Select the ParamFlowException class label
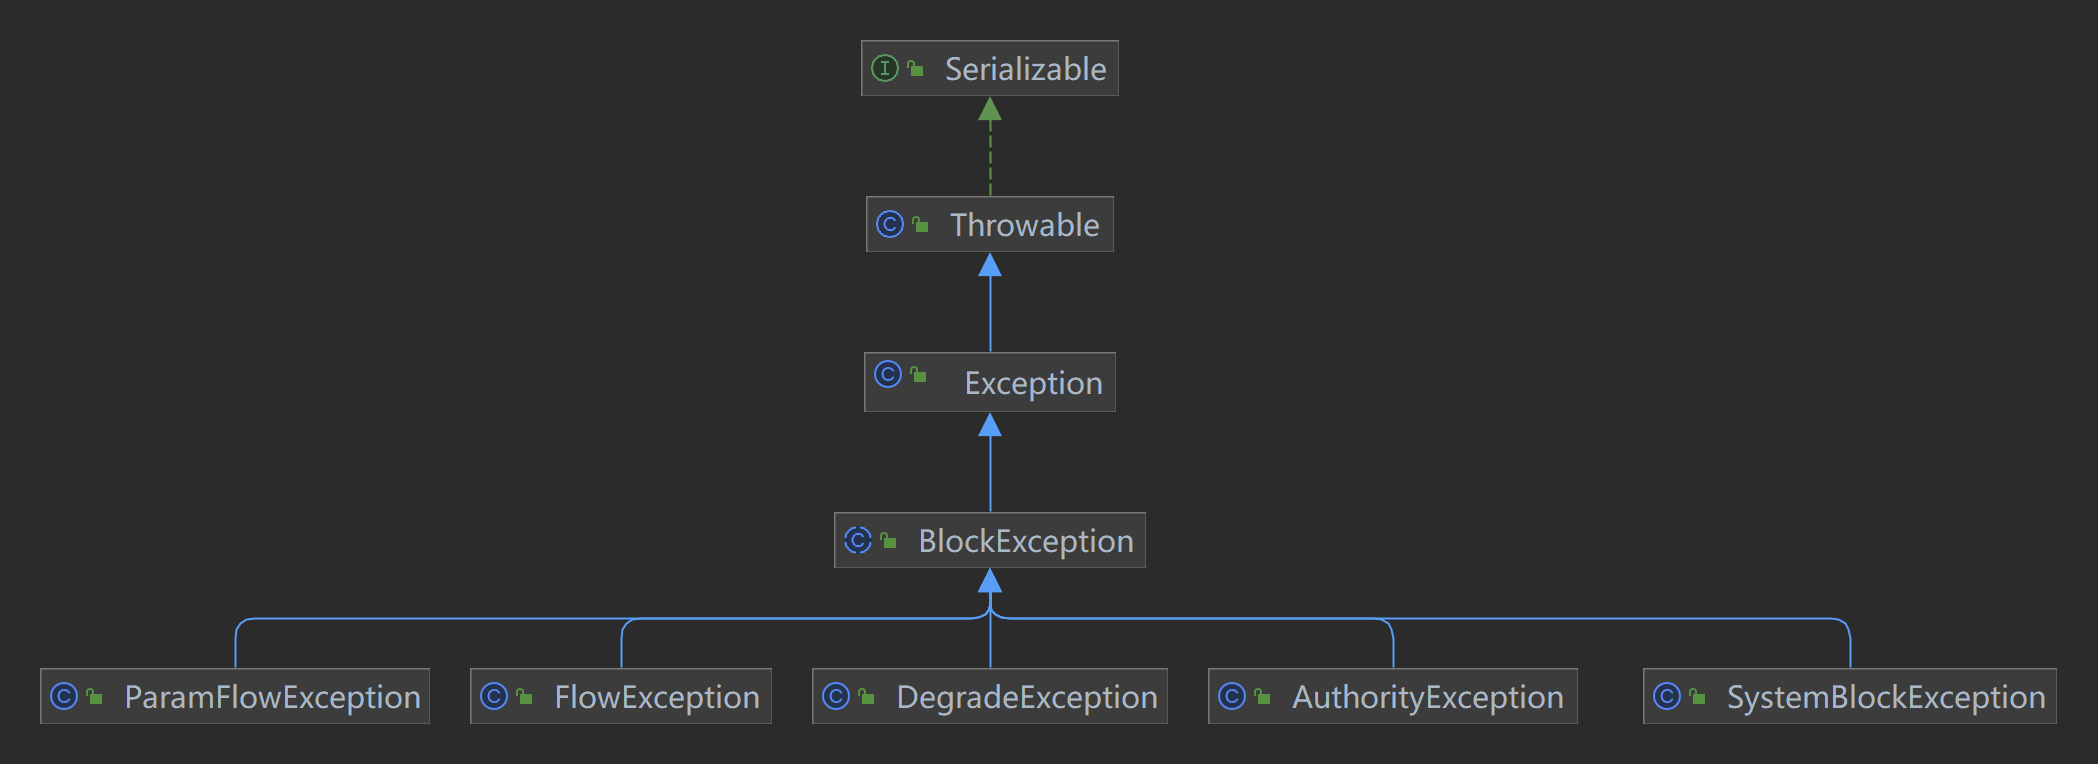2098x764 pixels. click(x=272, y=697)
